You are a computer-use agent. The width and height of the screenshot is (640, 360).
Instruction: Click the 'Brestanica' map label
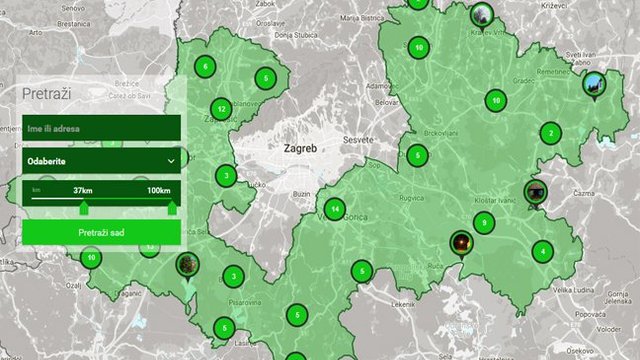tap(74, 24)
